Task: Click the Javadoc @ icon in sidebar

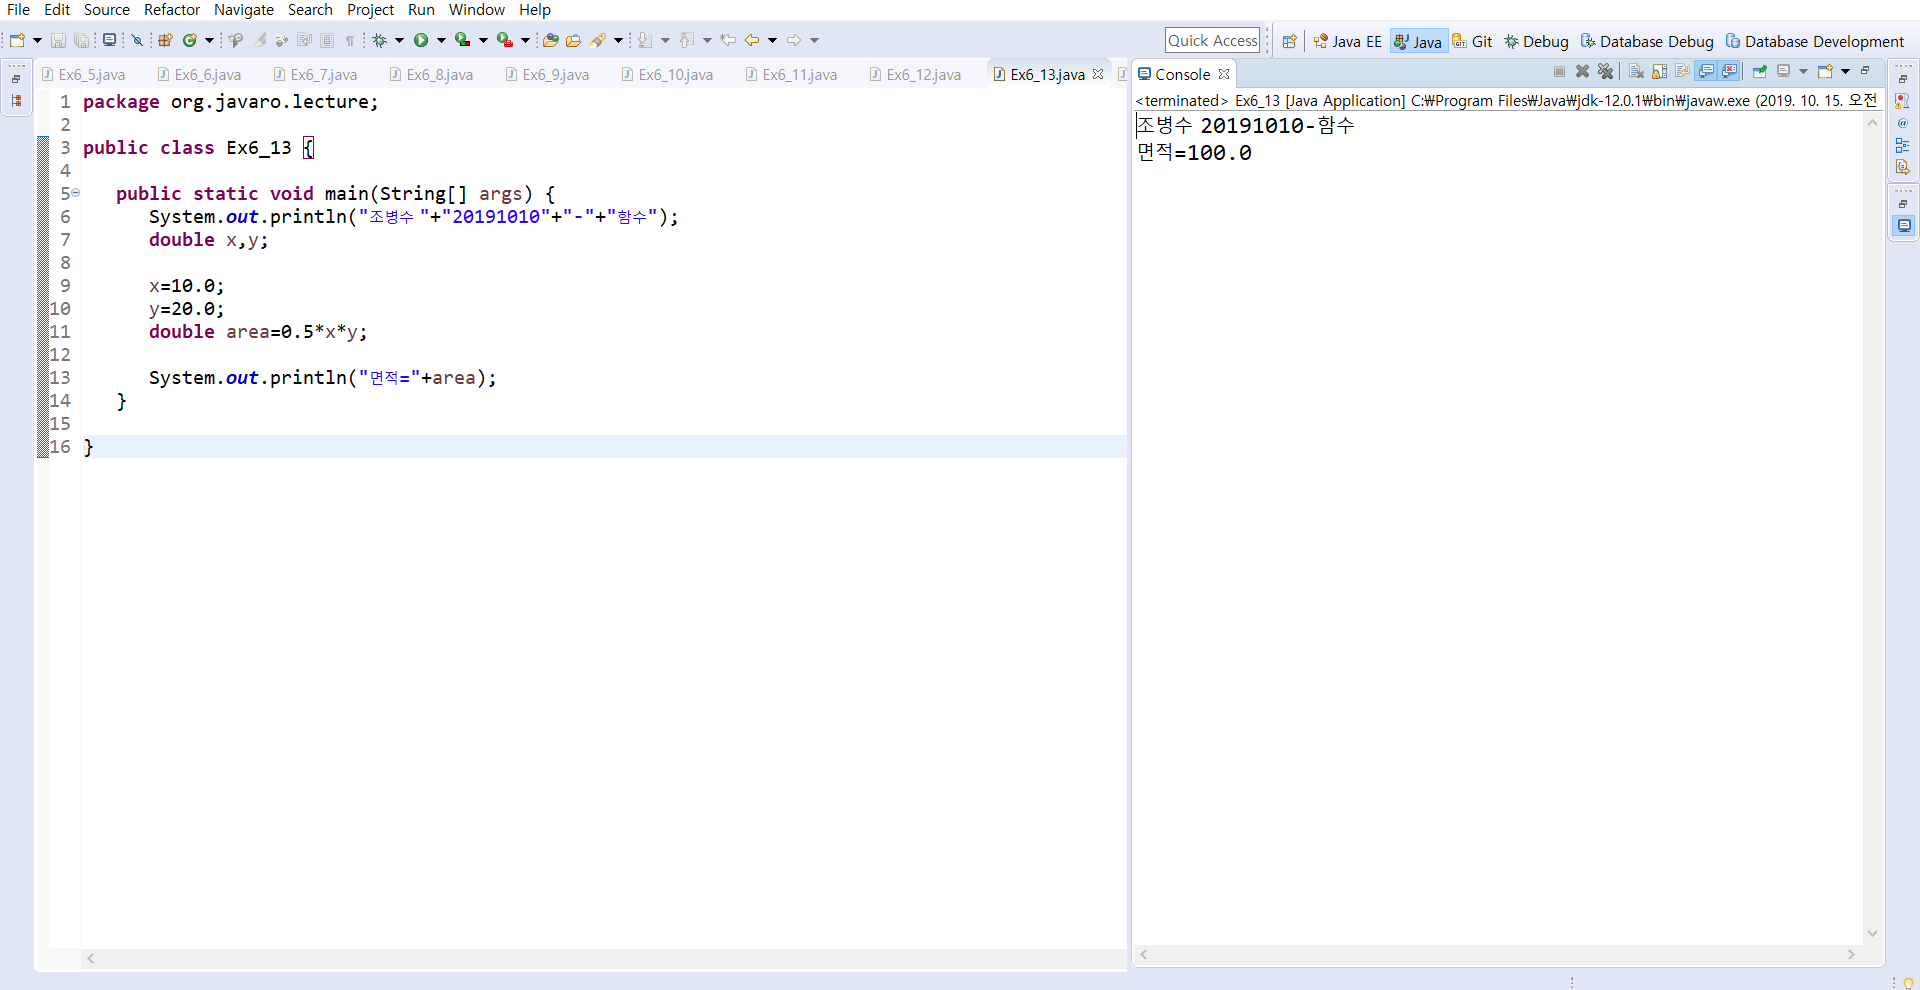Action: tap(1903, 123)
